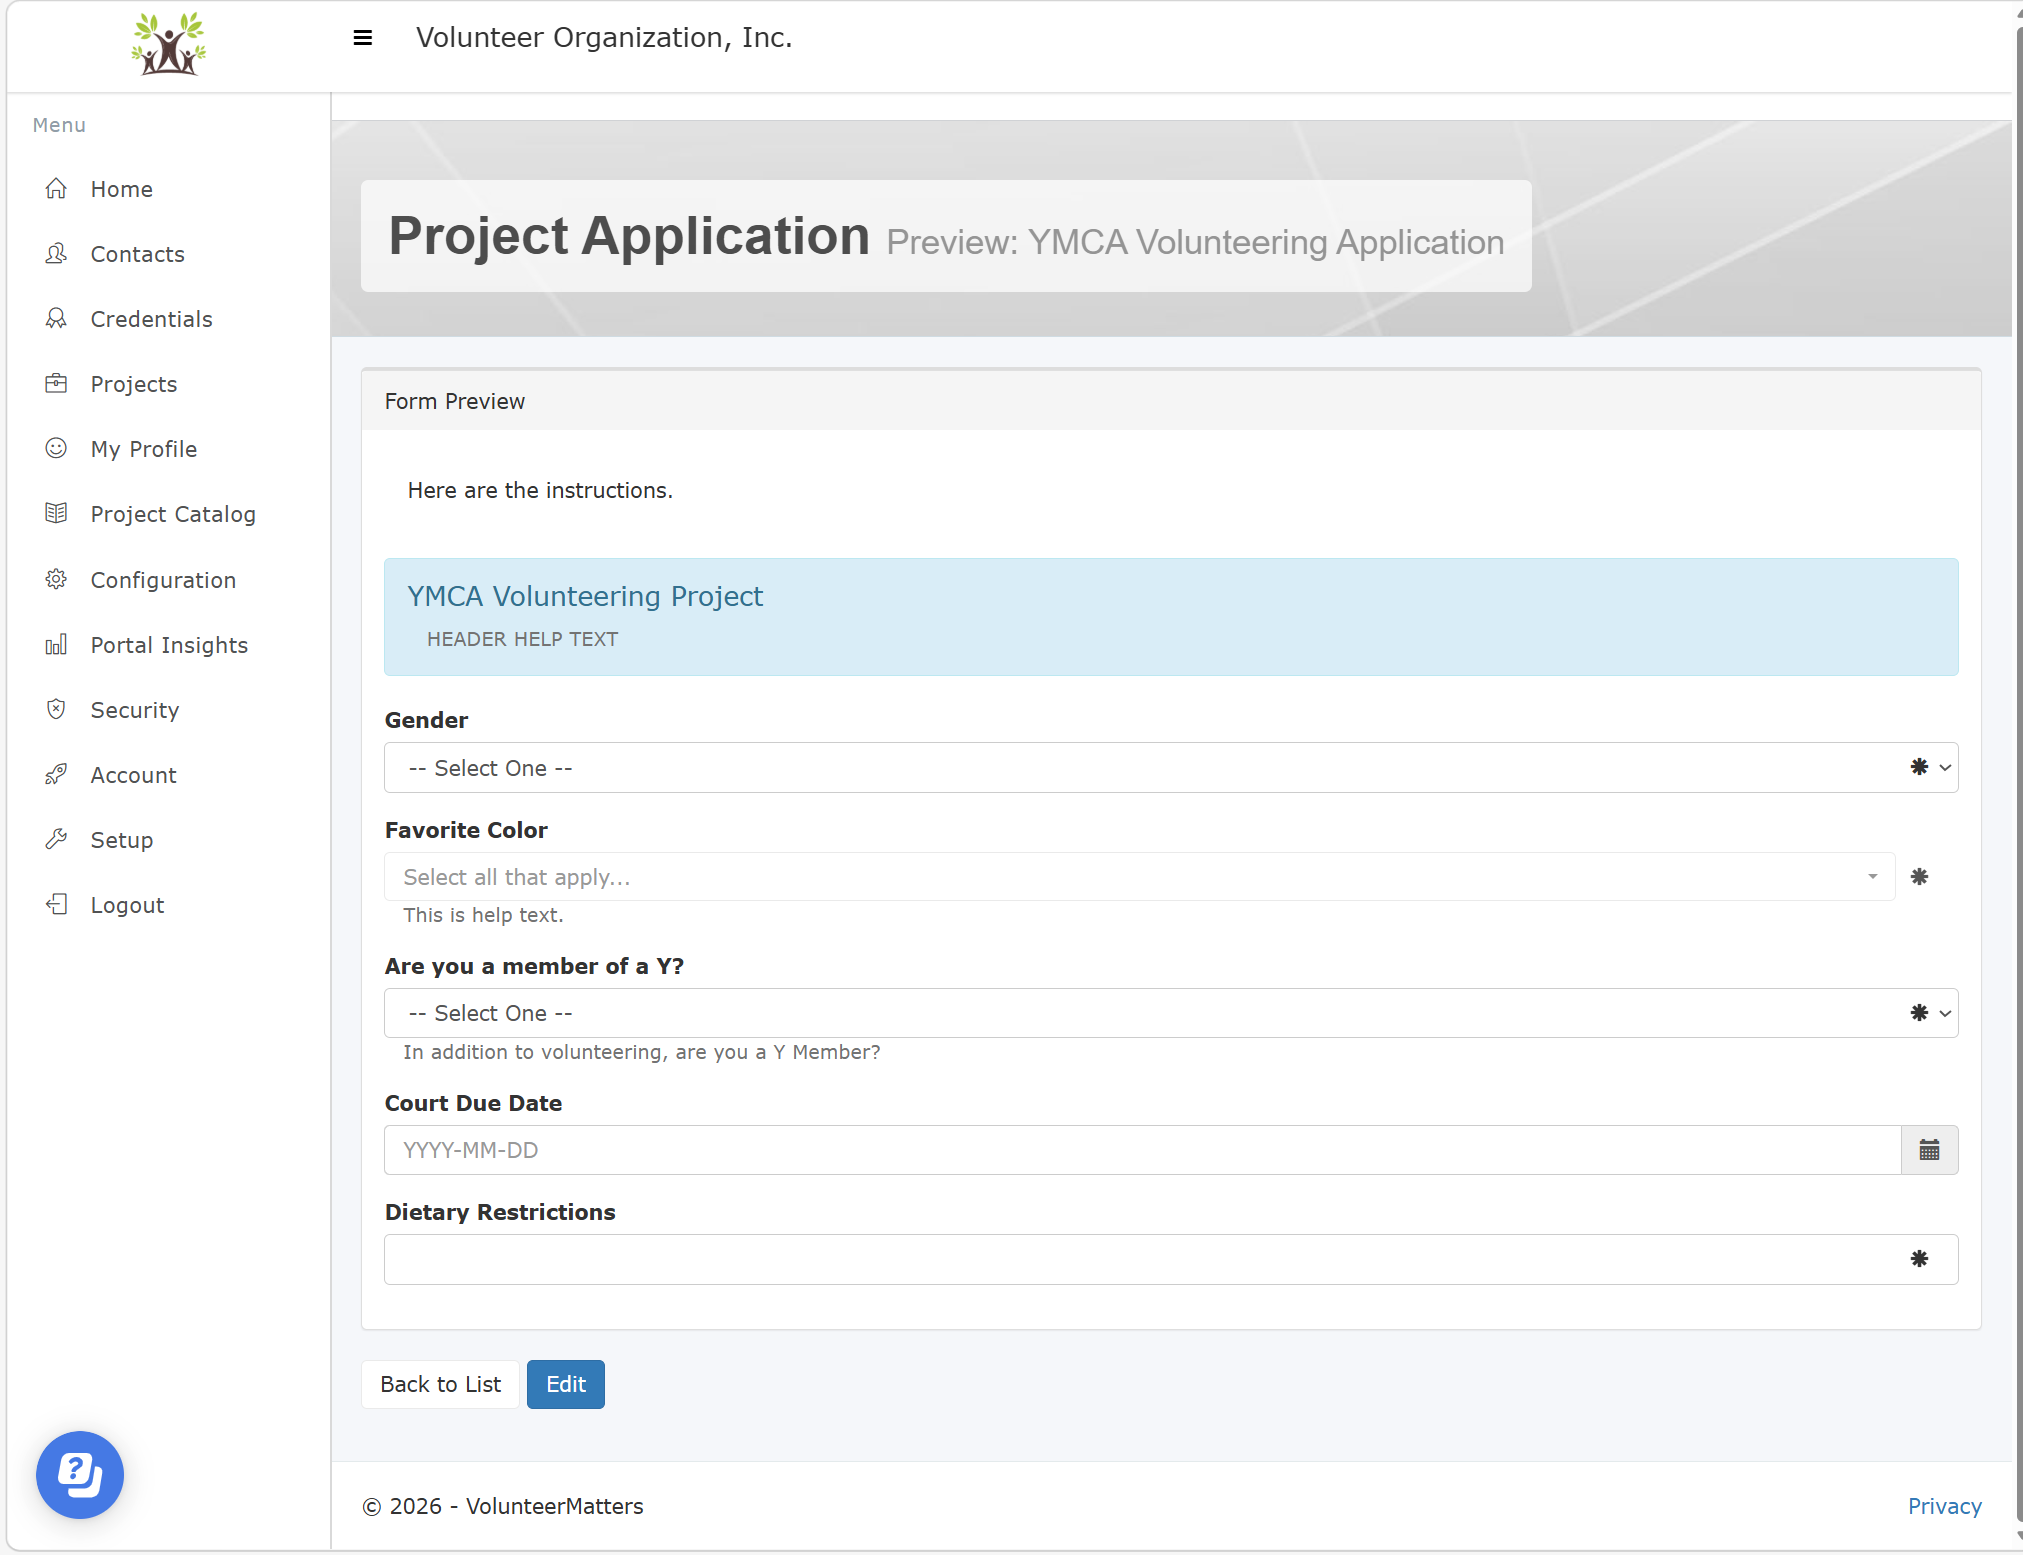Click the Credentials ribbon badge icon
Image resolution: width=2023 pixels, height=1555 pixels.
pos(56,319)
